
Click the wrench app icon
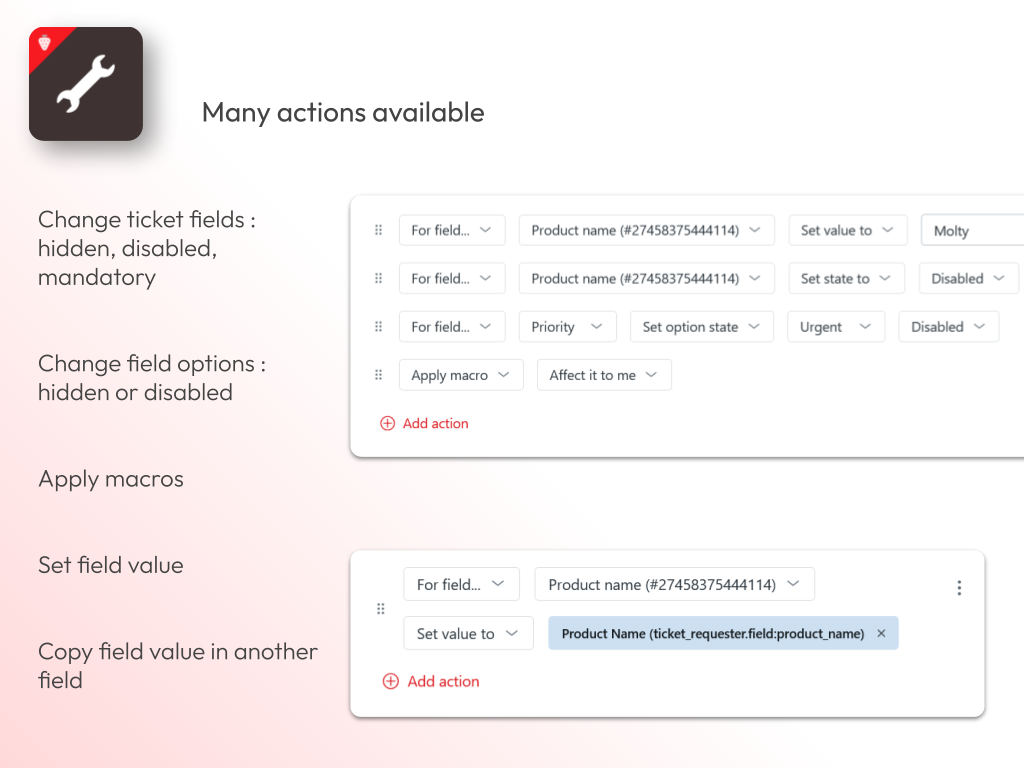tap(86, 84)
